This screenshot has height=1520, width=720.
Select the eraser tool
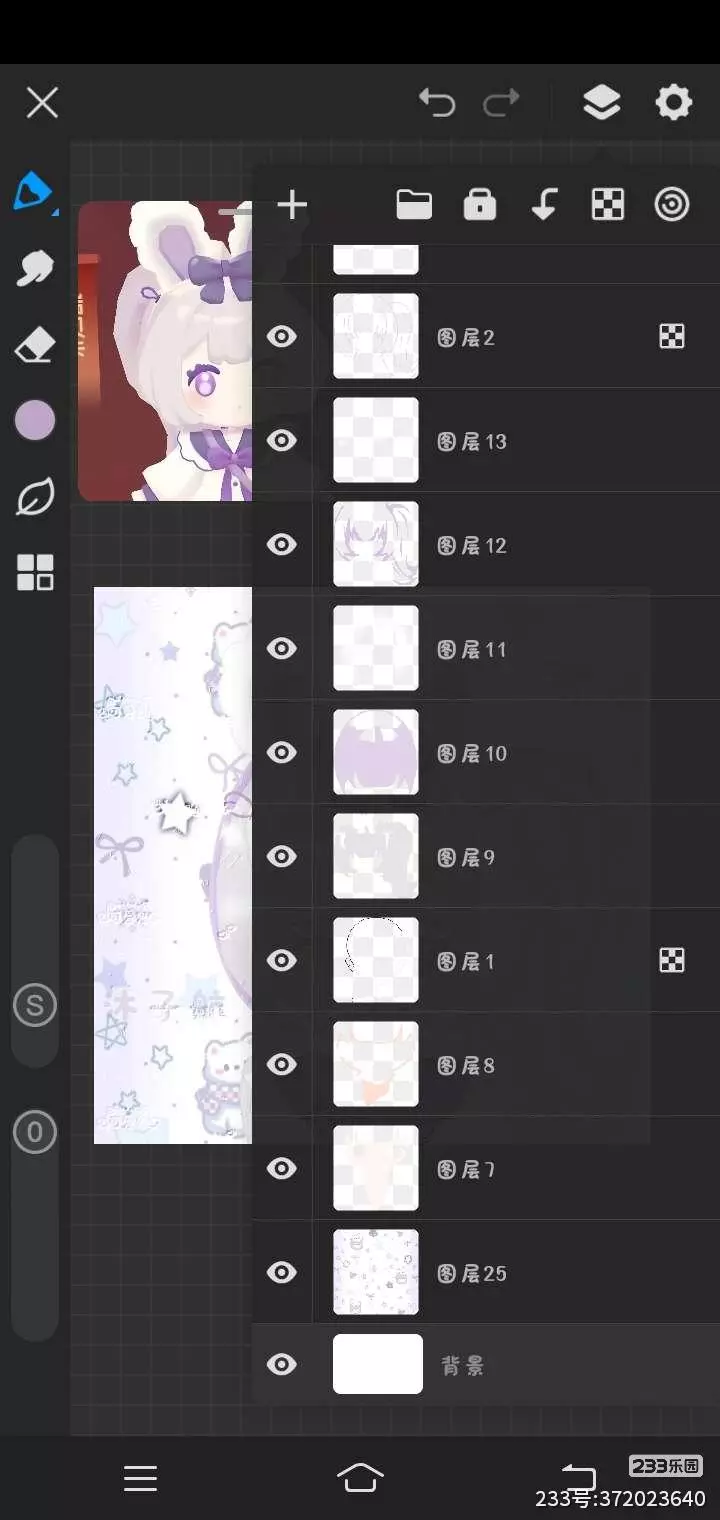[35, 346]
